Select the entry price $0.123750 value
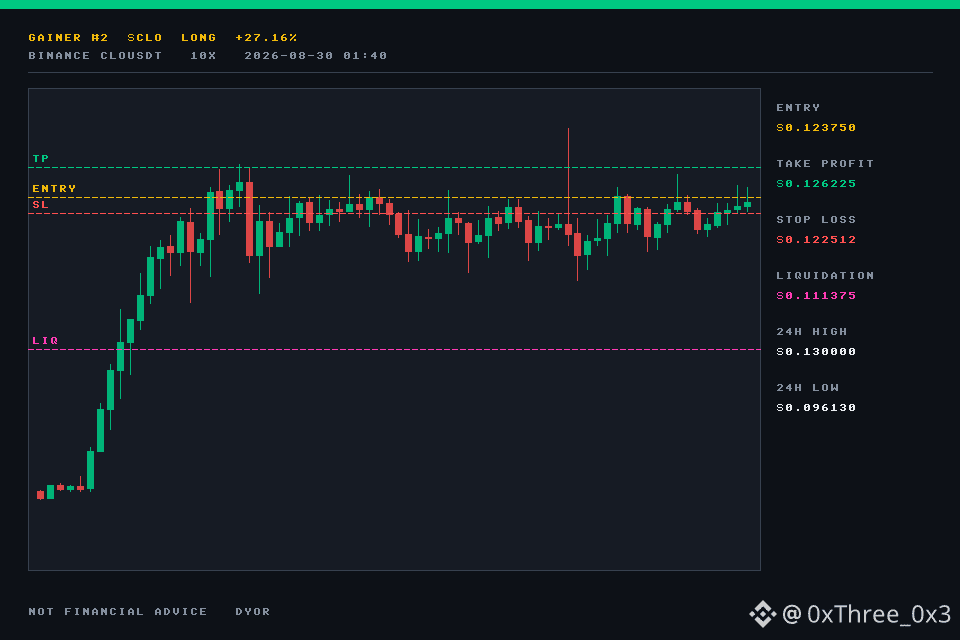The height and width of the screenshot is (640, 960). pos(816,127)
